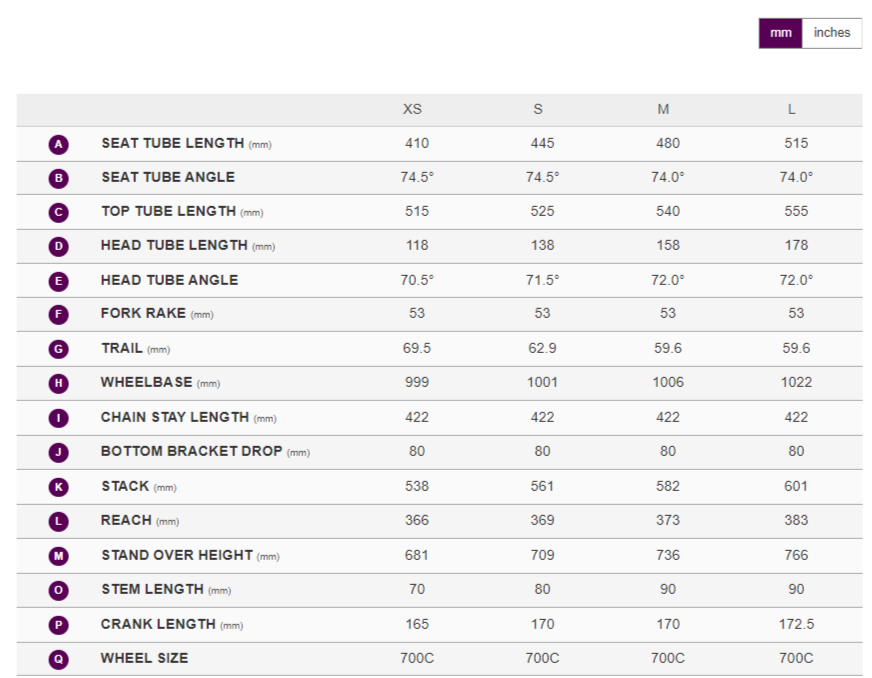Viewport: 872px width, 678px height.
Task: Click the letter E head tube angle icon
Action: click(59, 281)
